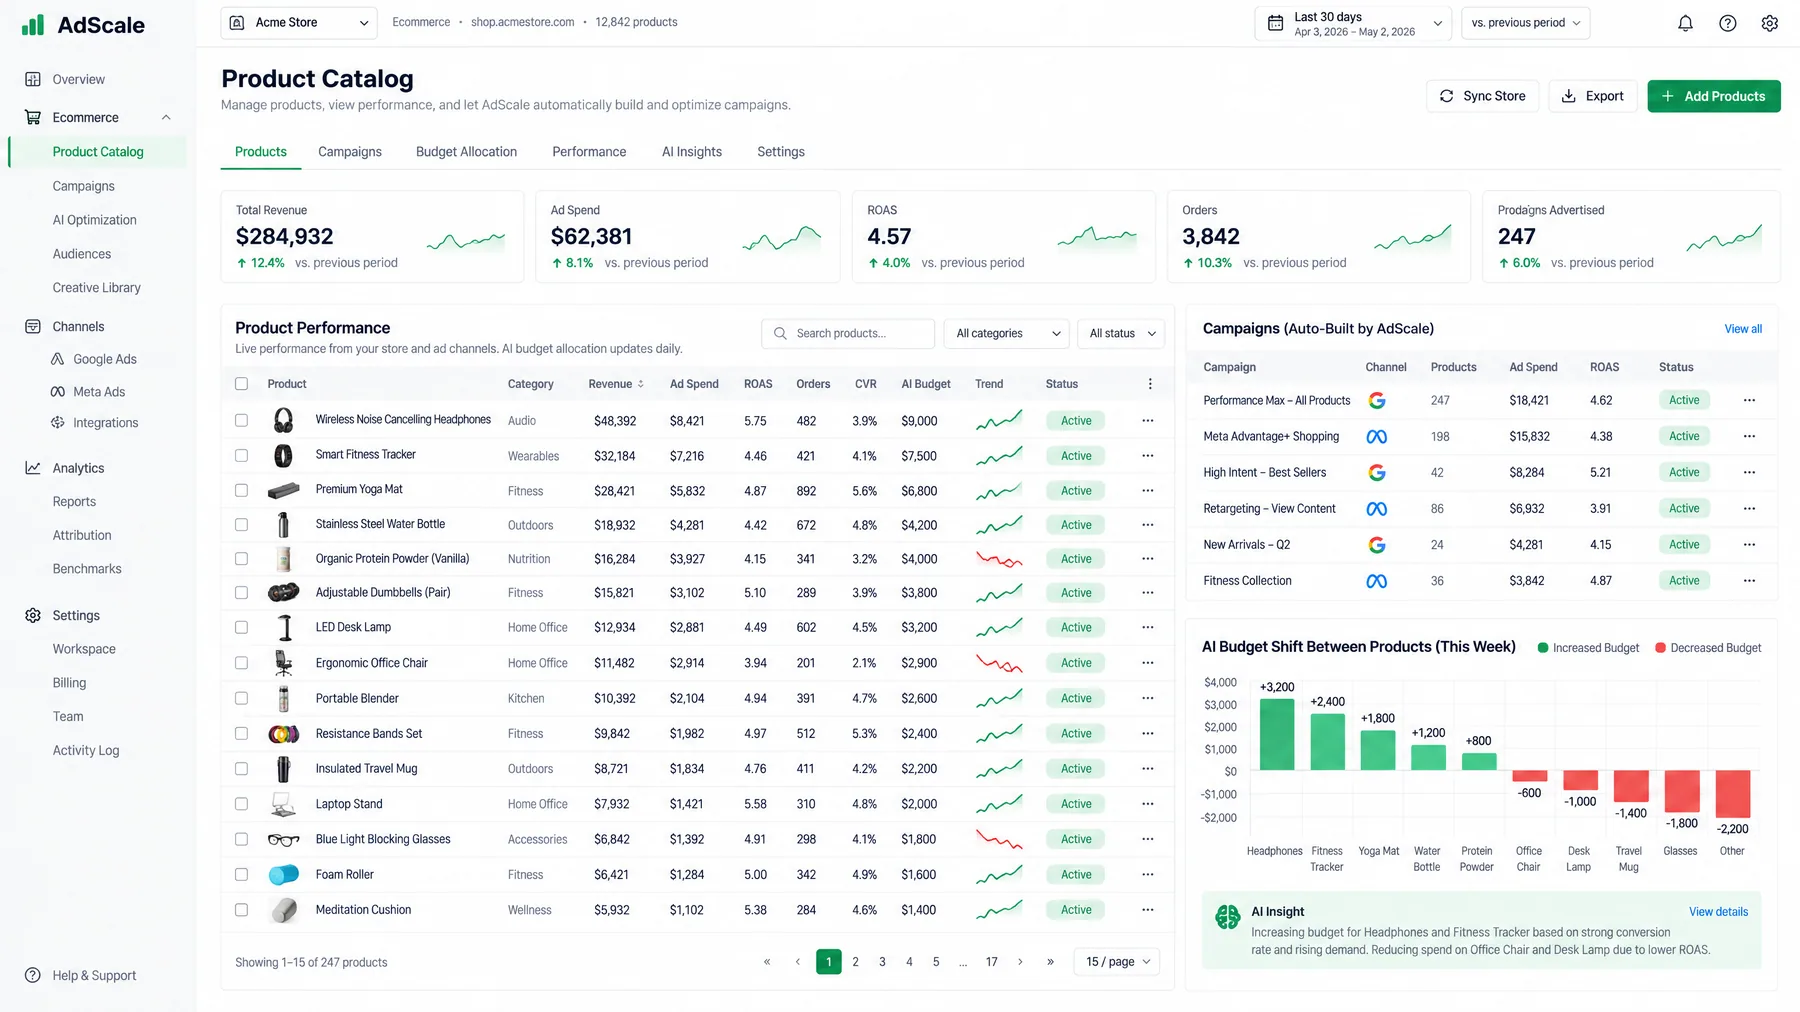This screenshot has height=1012, width=1800.
Task: Change the 15 / page rows dropdown
Action: 1117,962
